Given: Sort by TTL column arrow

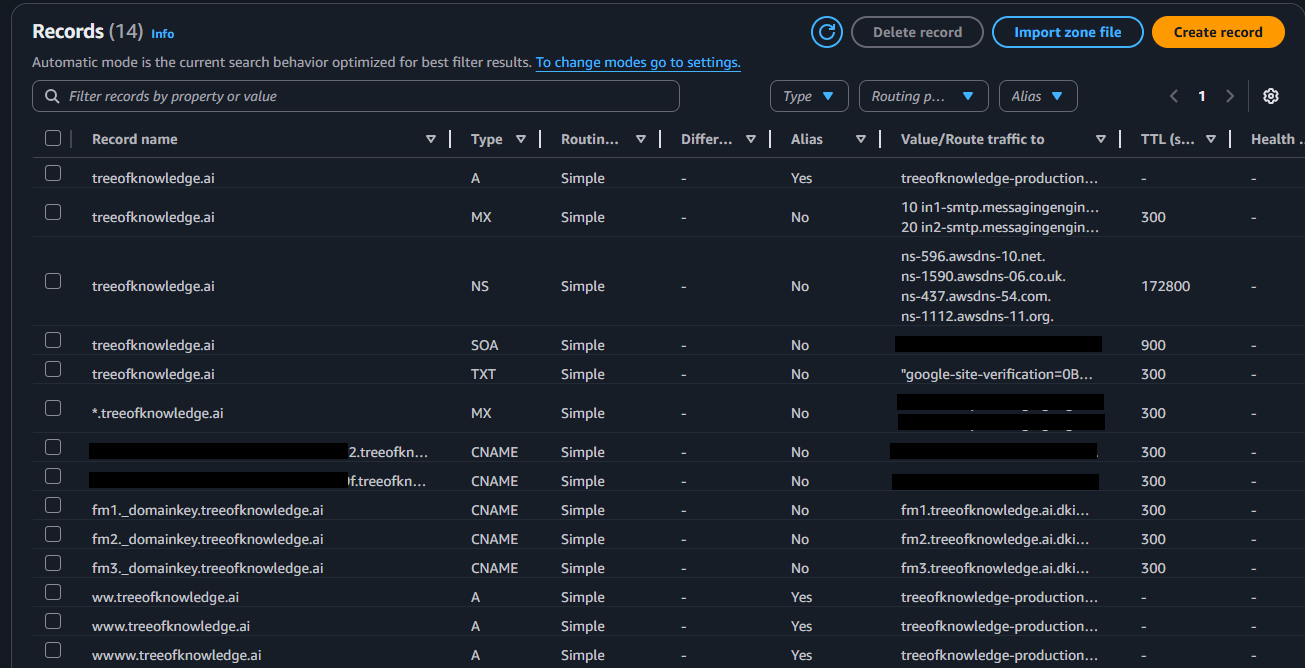Looking at the screenshot, I should 1211,139.
